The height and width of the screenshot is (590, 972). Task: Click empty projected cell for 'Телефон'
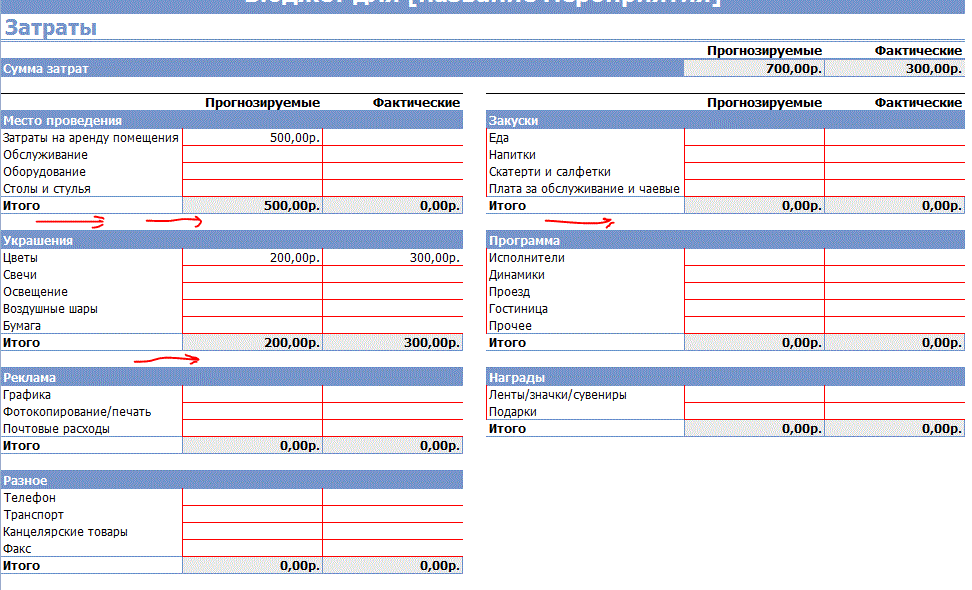252,497
